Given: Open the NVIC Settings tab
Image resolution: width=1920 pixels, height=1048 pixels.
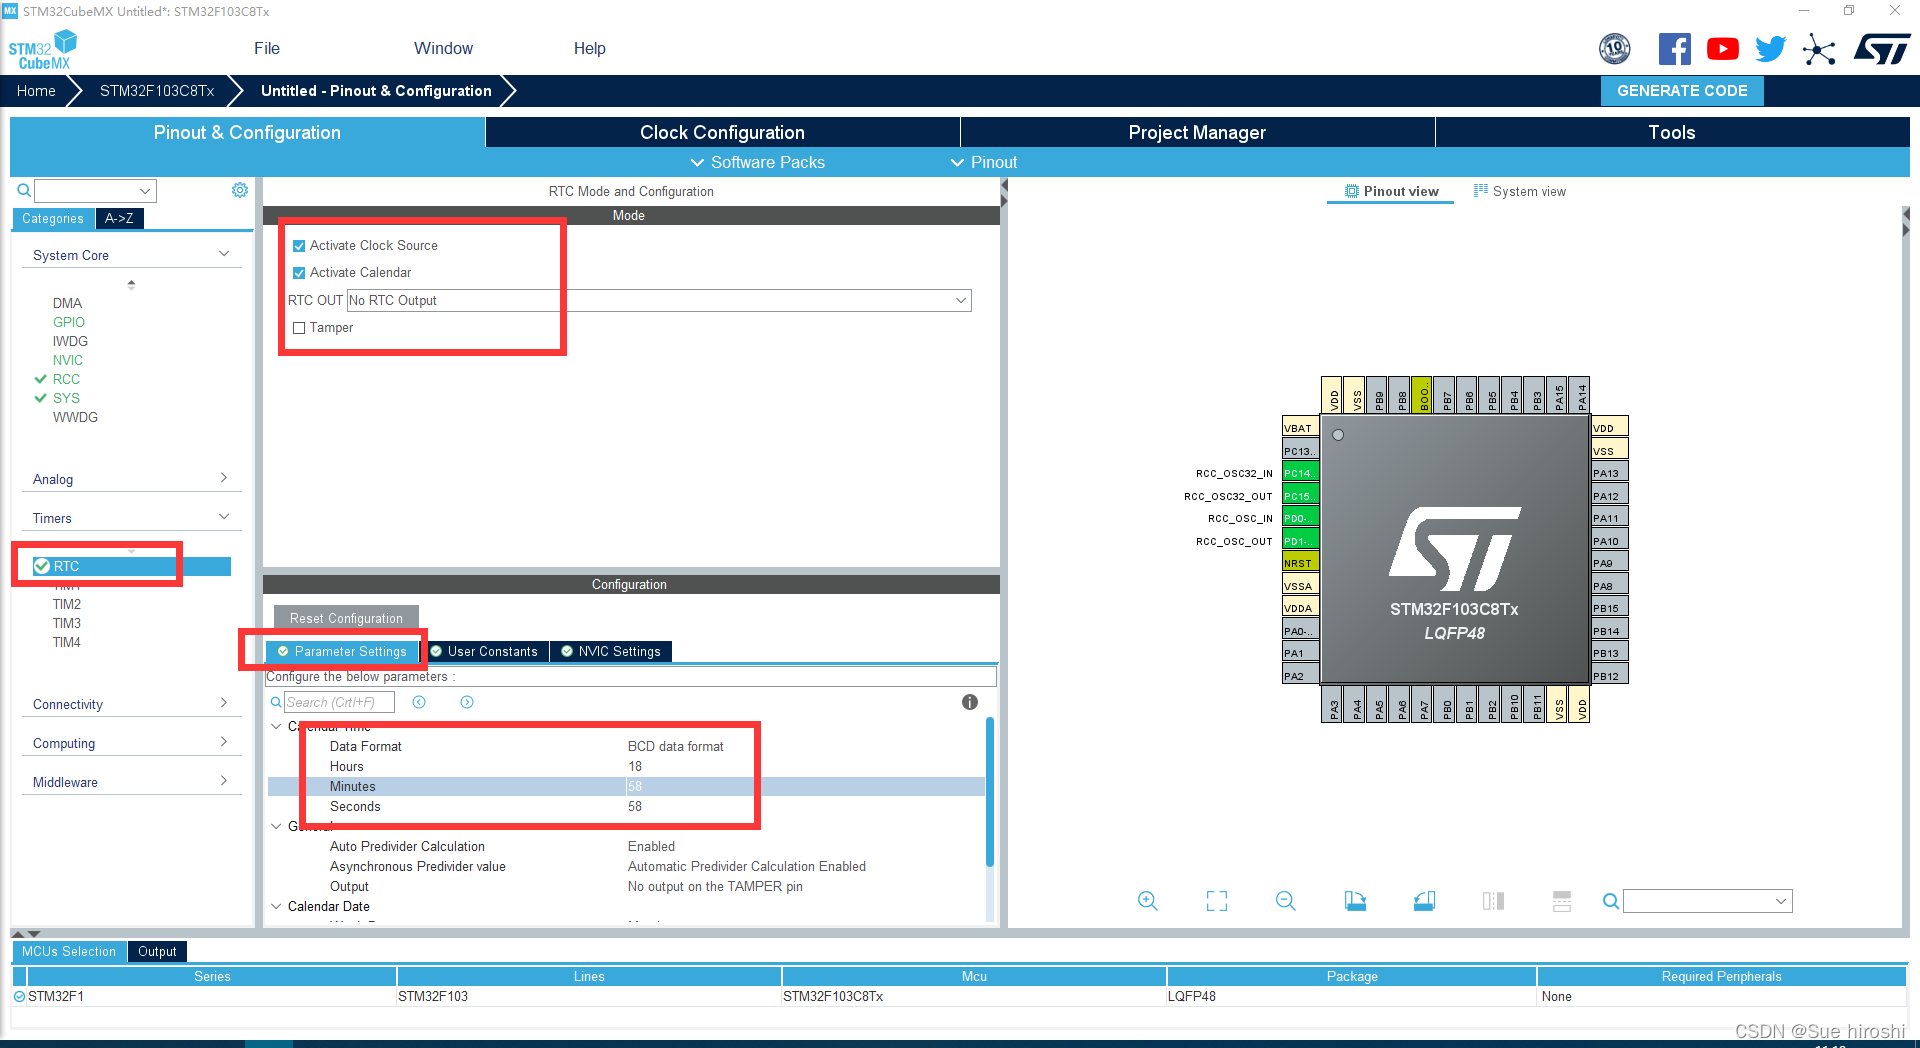Looking at the screenshot, I should 611,651.
